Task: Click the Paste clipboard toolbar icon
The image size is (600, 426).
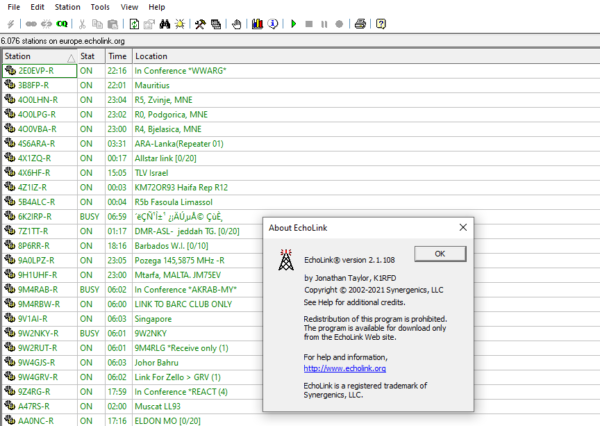Action: 112,24
